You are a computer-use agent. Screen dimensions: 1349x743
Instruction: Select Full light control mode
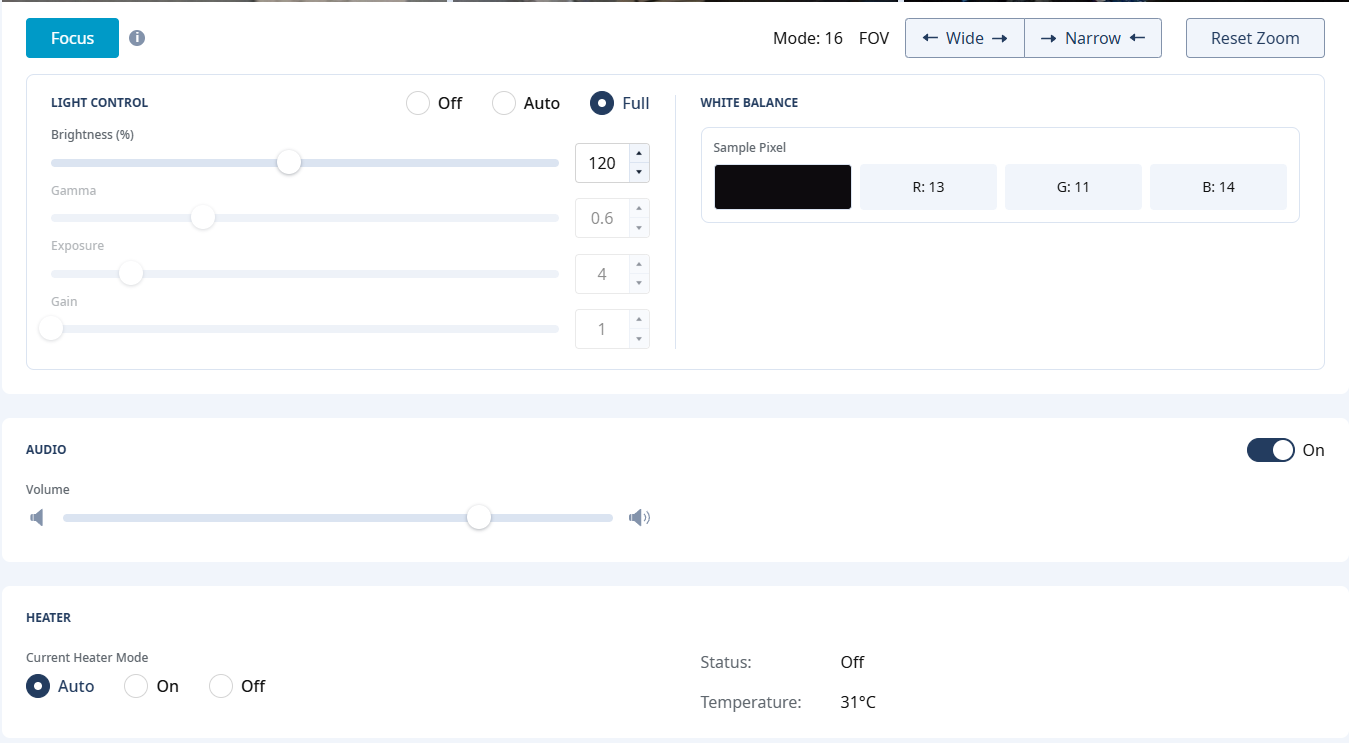tap(602, 103)
